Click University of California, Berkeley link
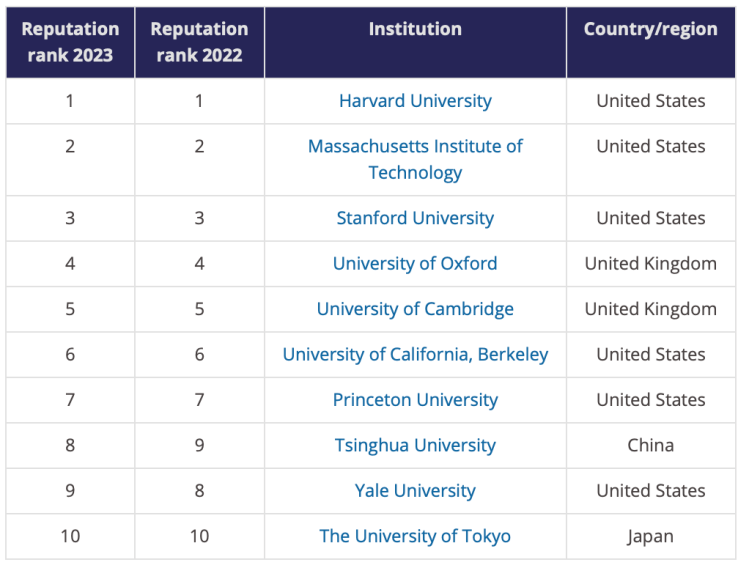 point(415,355)
